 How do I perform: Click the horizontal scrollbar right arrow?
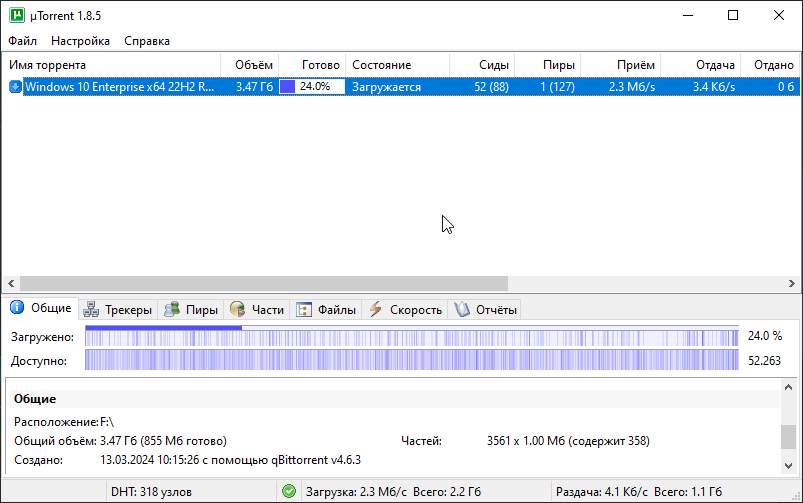794,283
